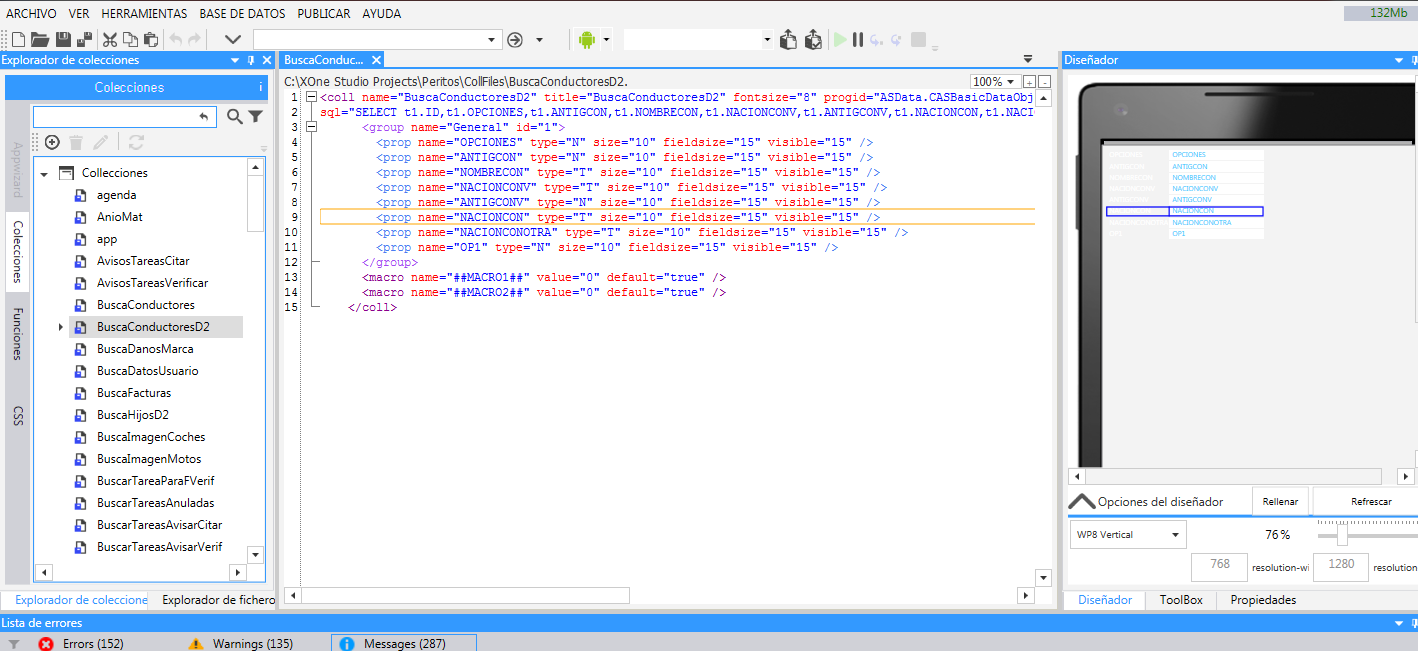Open the HERRAMIENTAS menu
The image size is (1418, 651).
(x=144, y=14)
